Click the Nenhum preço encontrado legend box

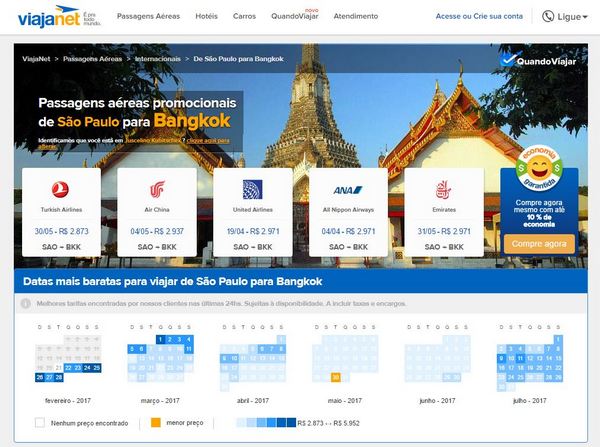tap(39, 423)
